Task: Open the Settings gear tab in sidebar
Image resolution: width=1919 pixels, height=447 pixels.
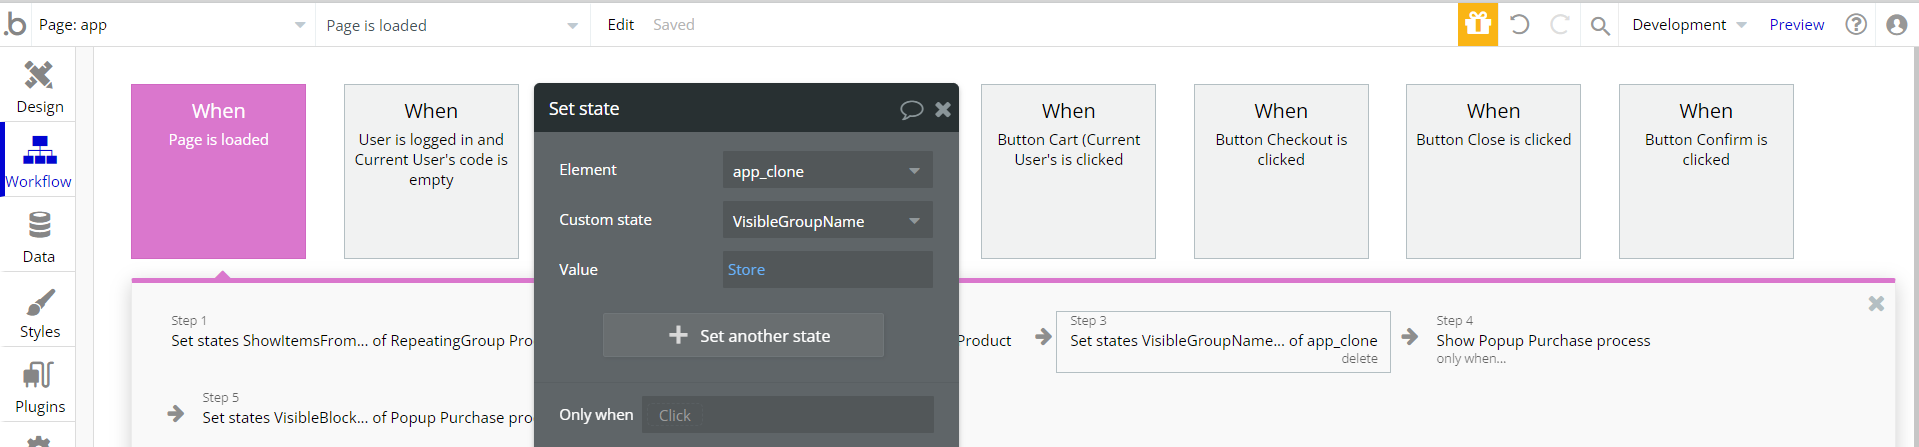Action: [39, 440]
